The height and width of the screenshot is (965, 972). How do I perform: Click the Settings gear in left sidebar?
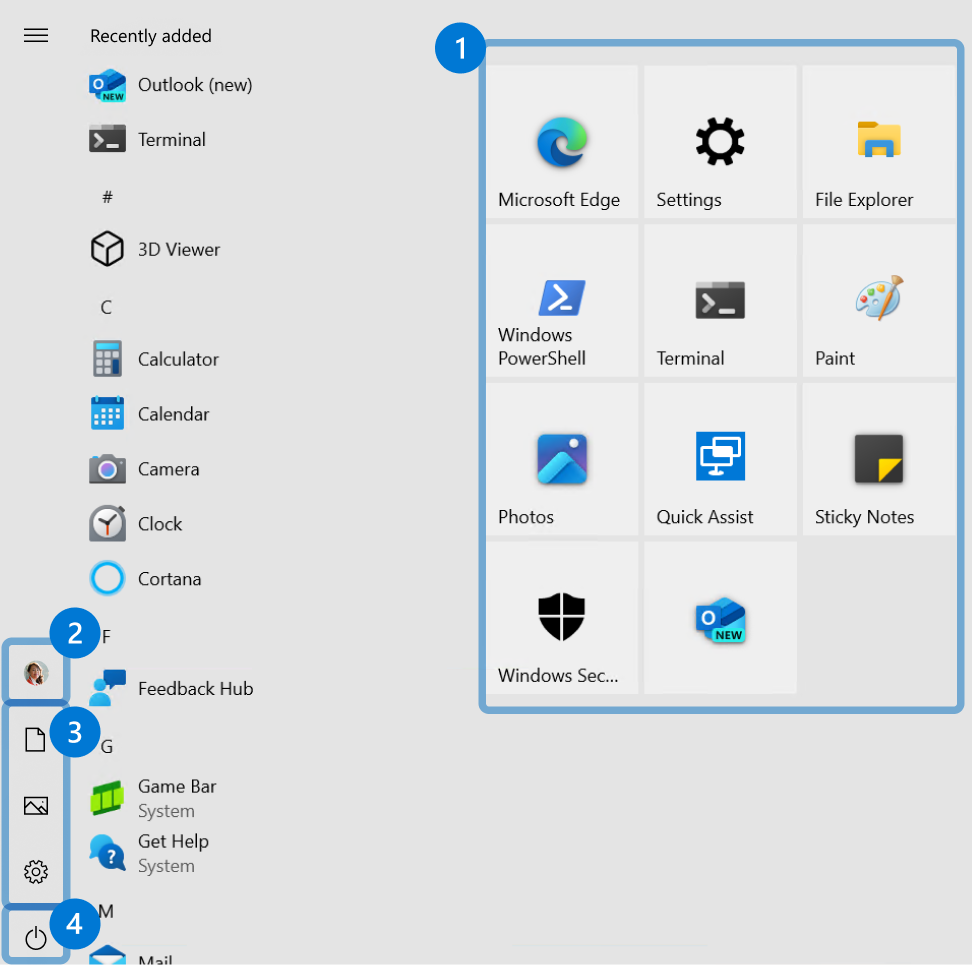click(36, 872)
